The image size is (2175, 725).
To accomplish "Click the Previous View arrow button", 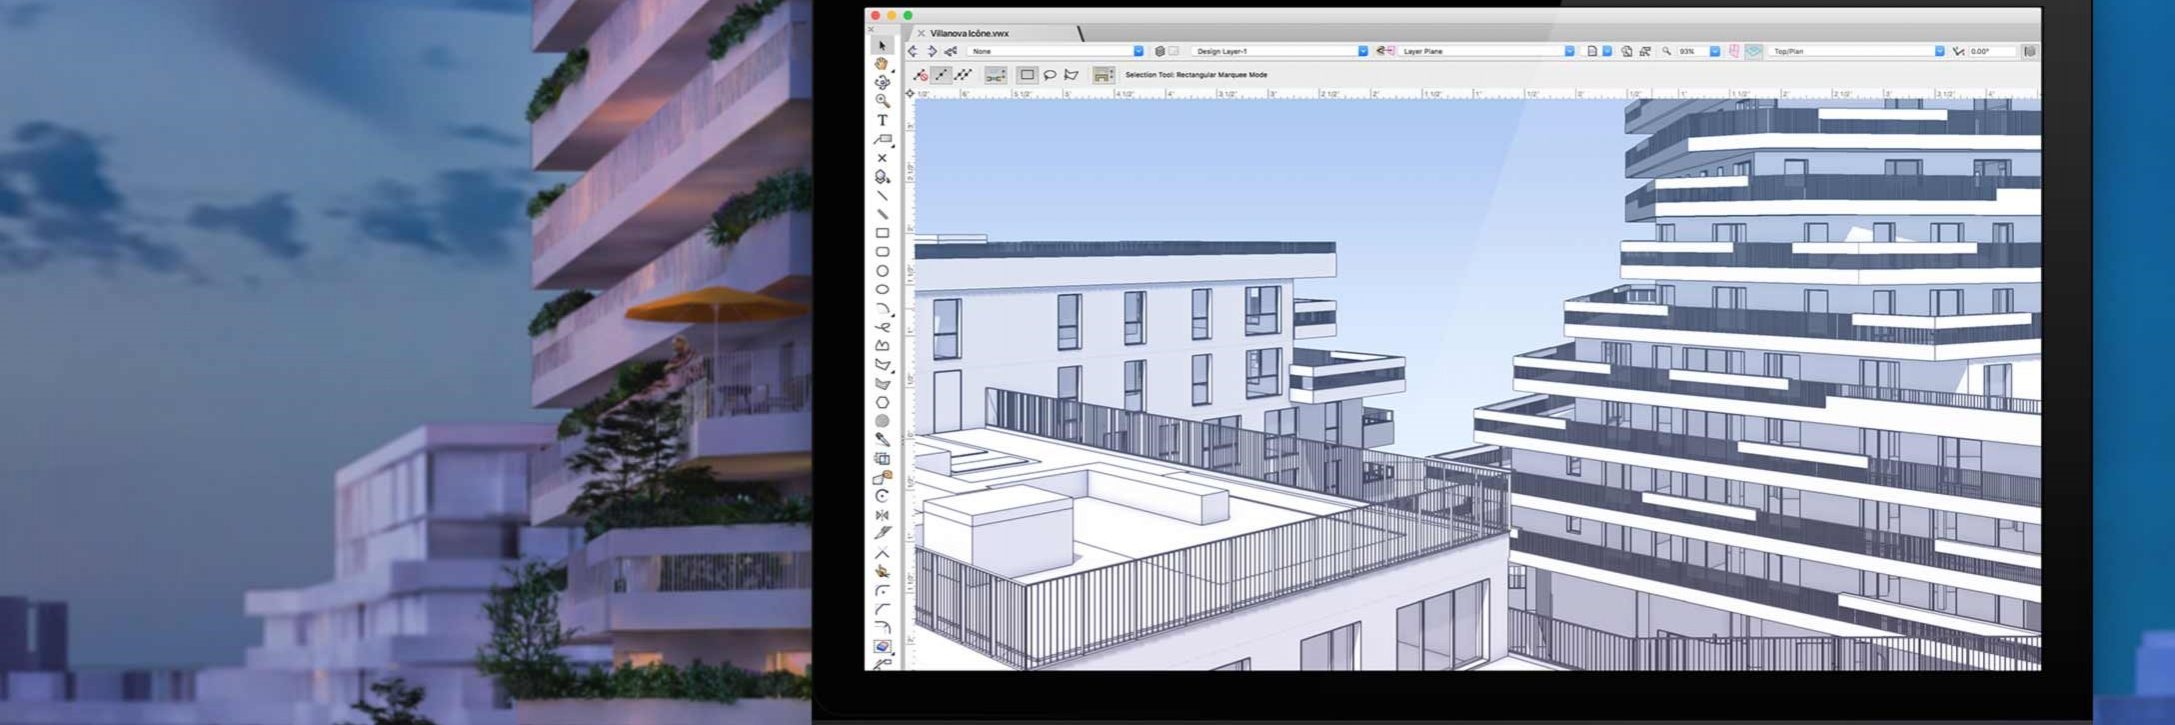I will pos(912,51).
